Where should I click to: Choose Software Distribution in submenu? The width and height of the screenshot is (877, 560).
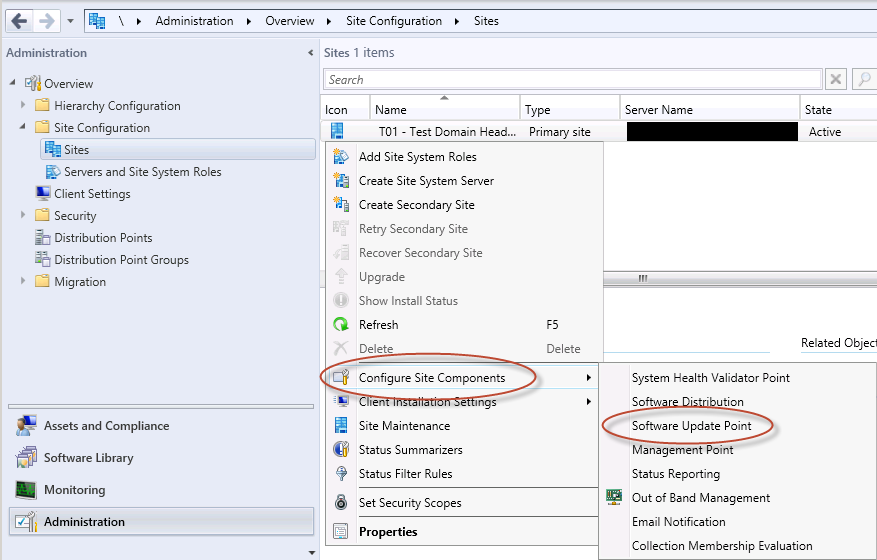(687, 402)
